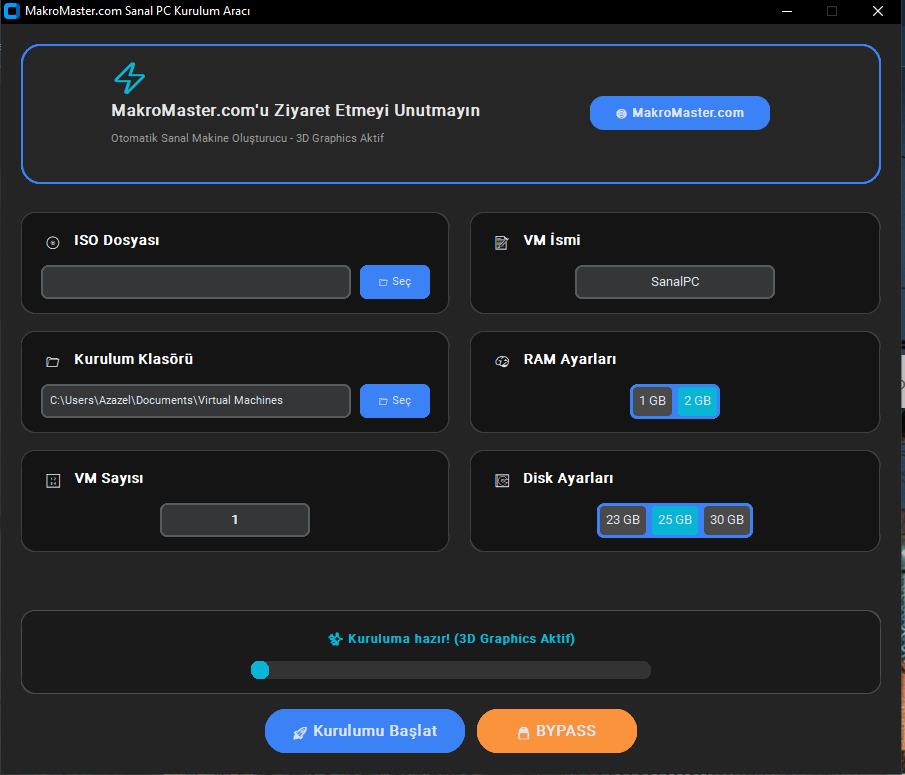
Task: Browse for Kurulum Klasörü with Seç
Action: (395, 400)
